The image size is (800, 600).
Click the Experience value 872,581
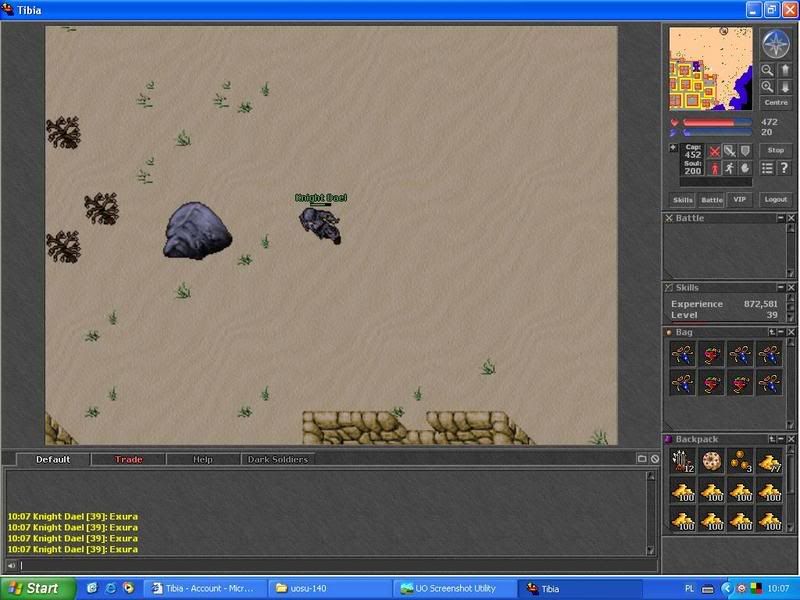[761, 304]
